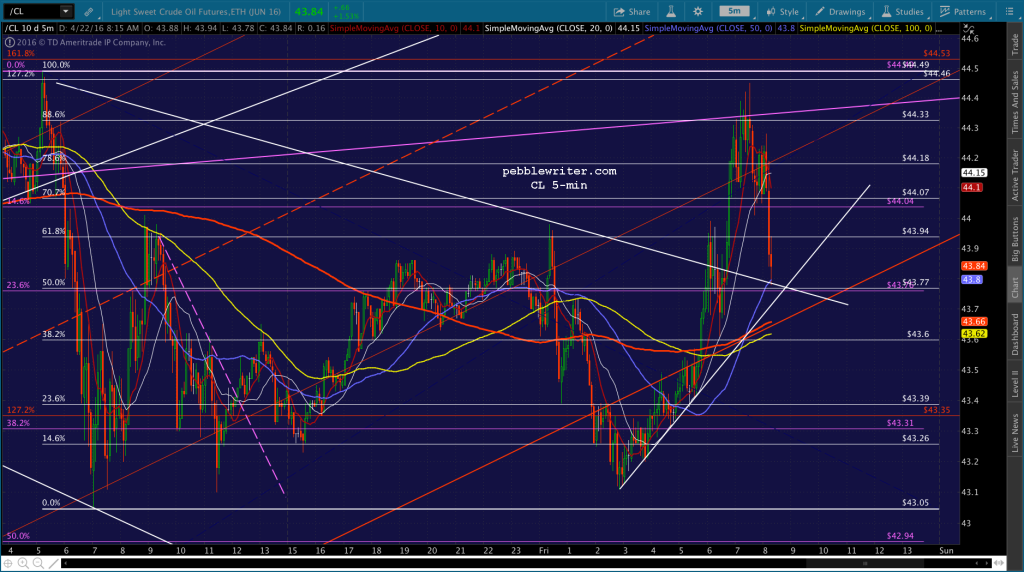Image resolution: width=1024 pixels, height=572 pixels.
Task: Switch to the Trade side tab
Action: coord(1015,44)
